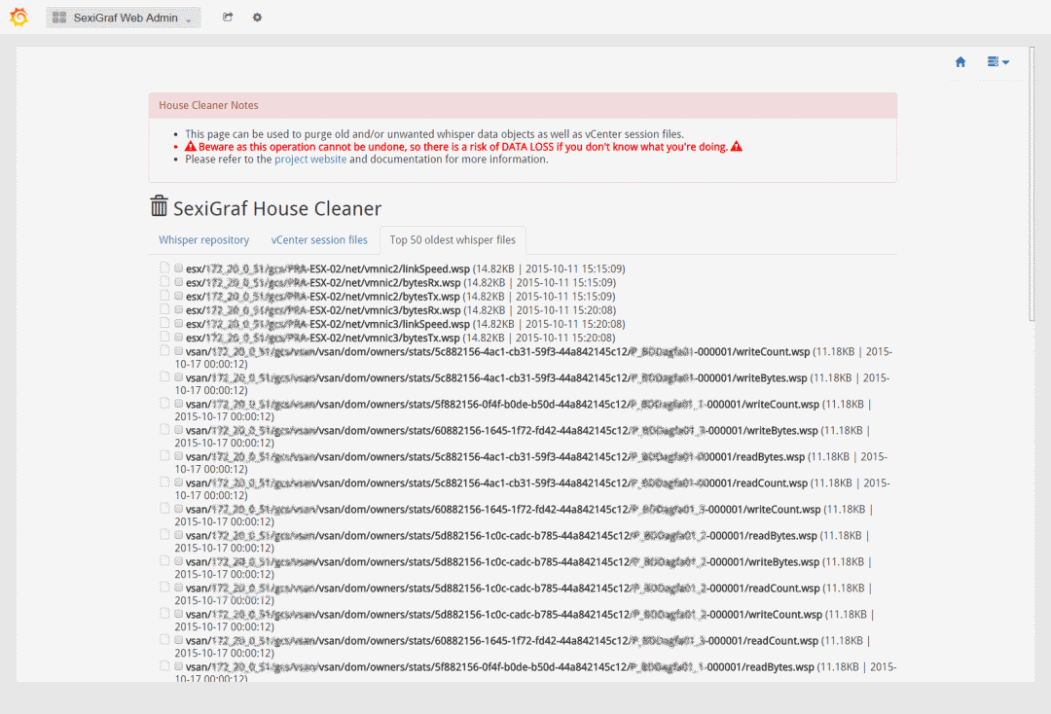1051x714 pixels.
Task: Go to home via house icon
Action: tap(961, 62)
